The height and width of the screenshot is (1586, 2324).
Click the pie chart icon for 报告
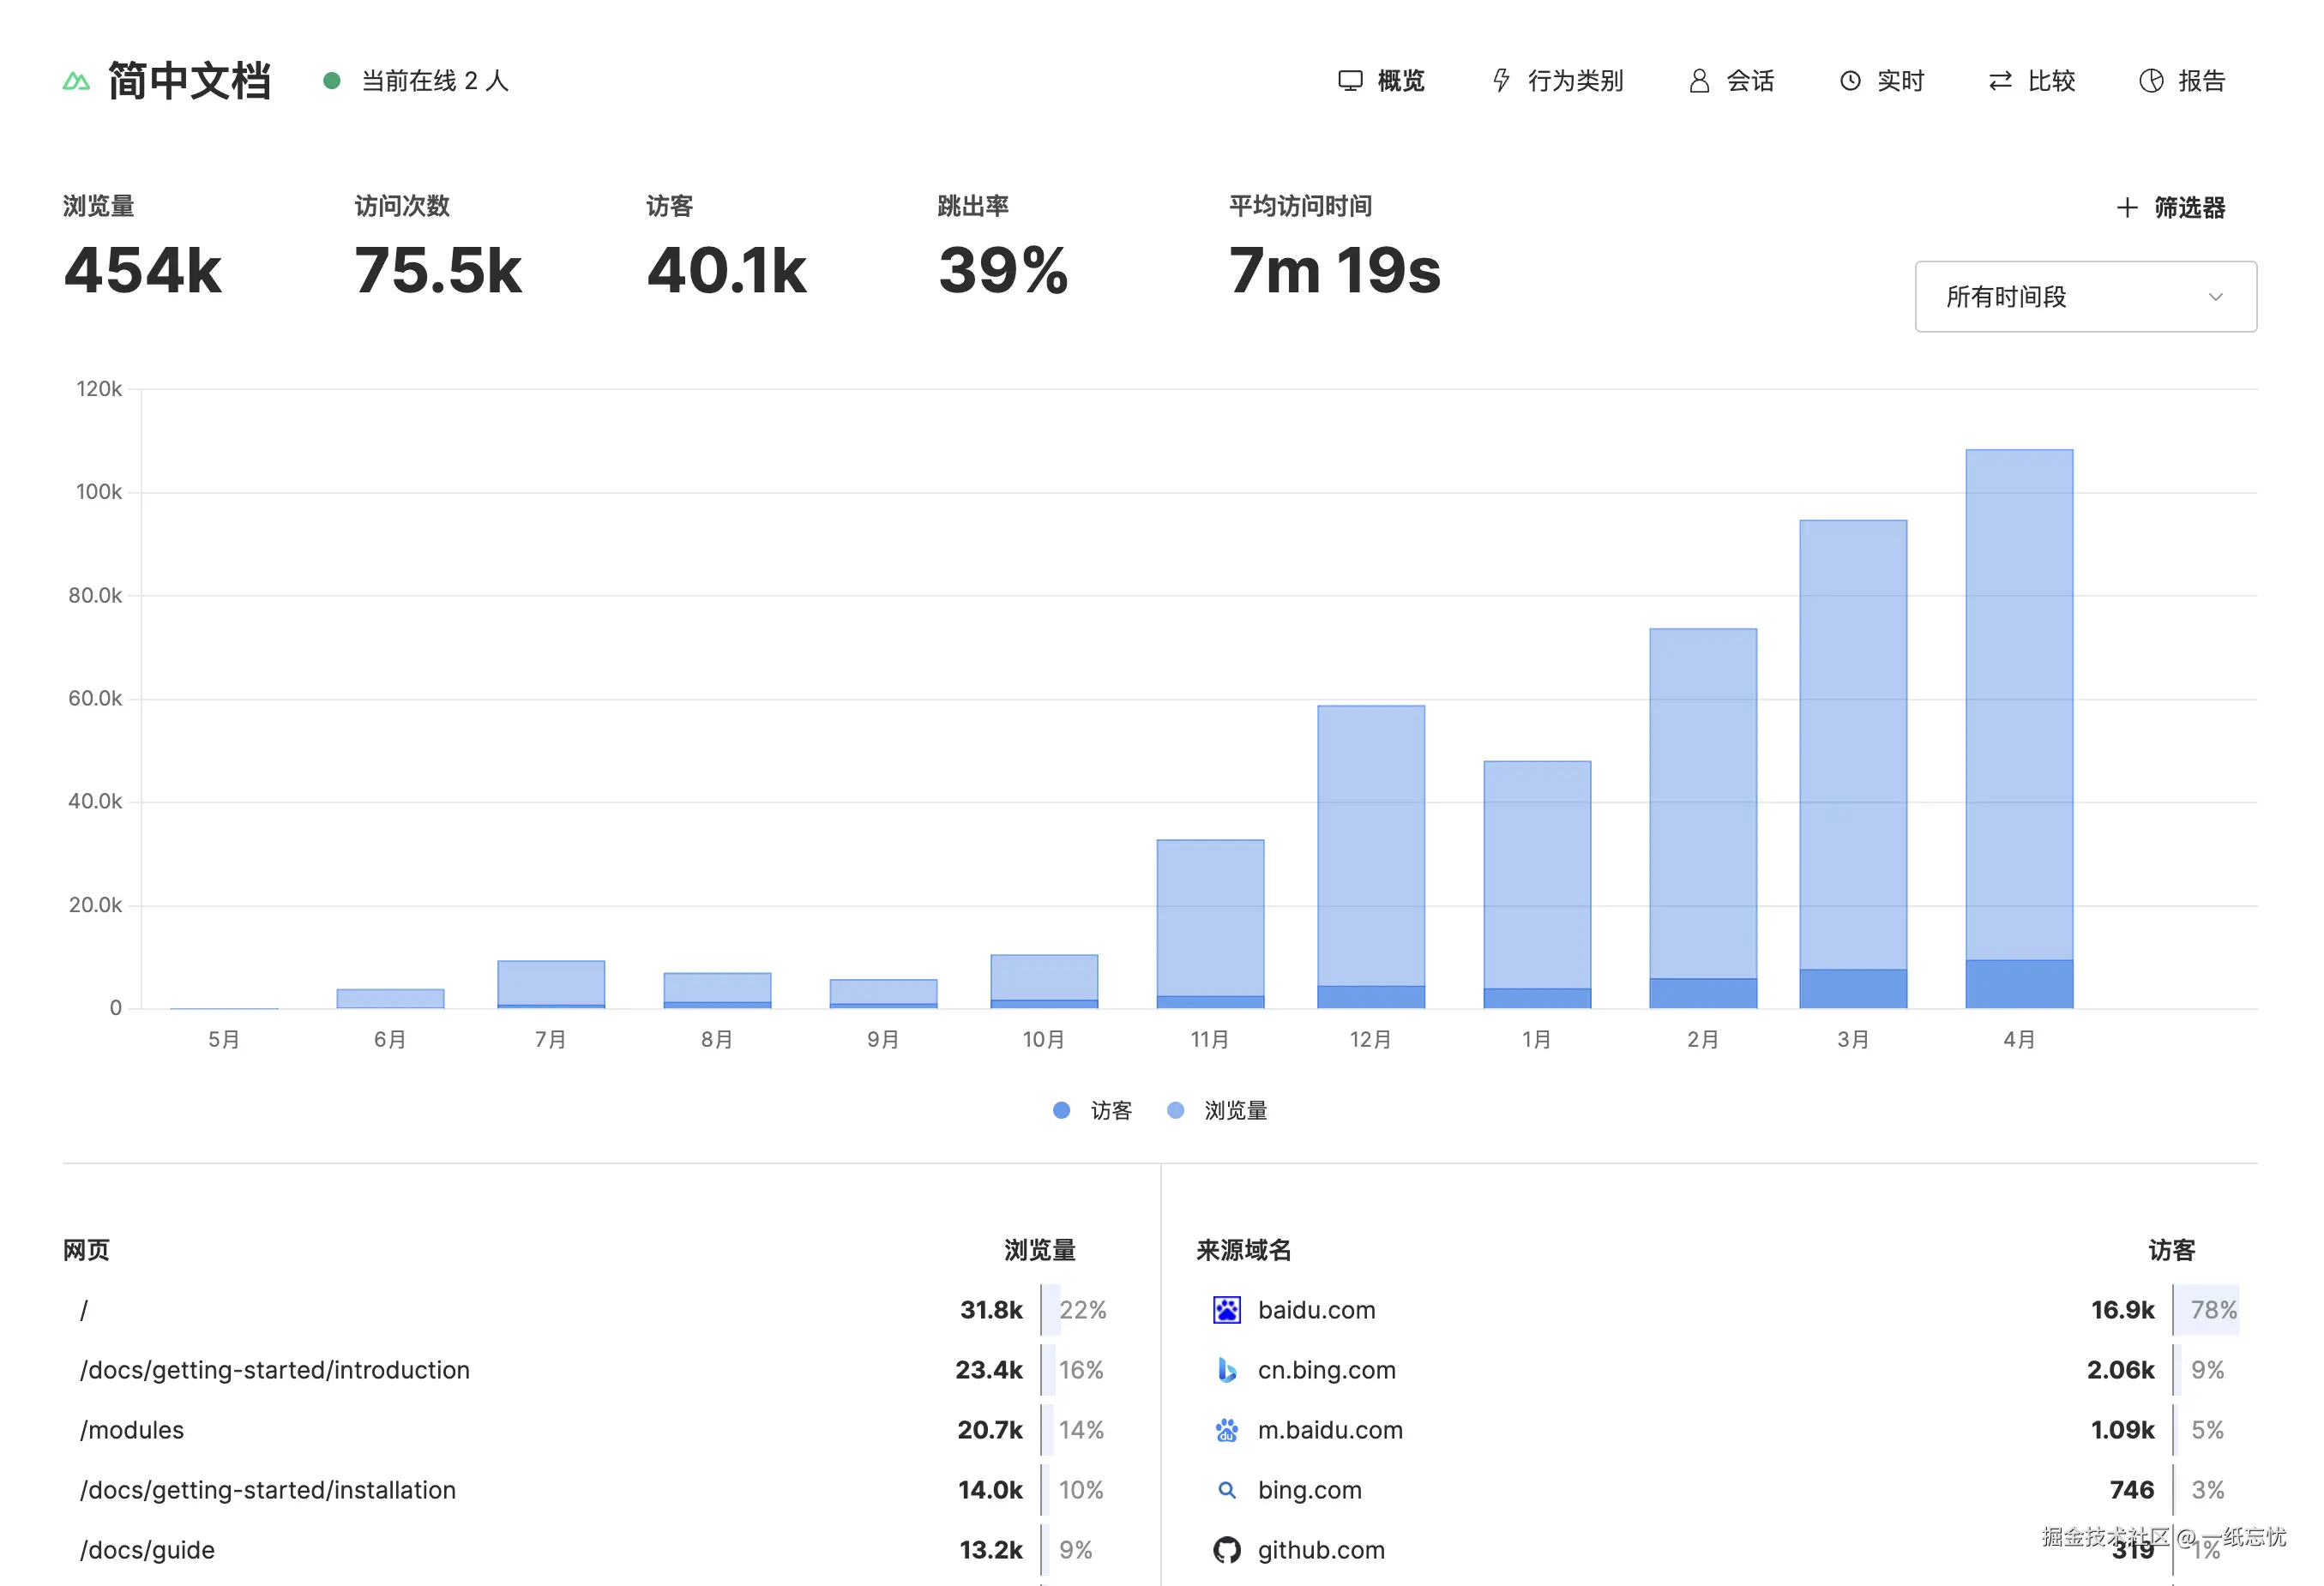tap(2151, 81)
